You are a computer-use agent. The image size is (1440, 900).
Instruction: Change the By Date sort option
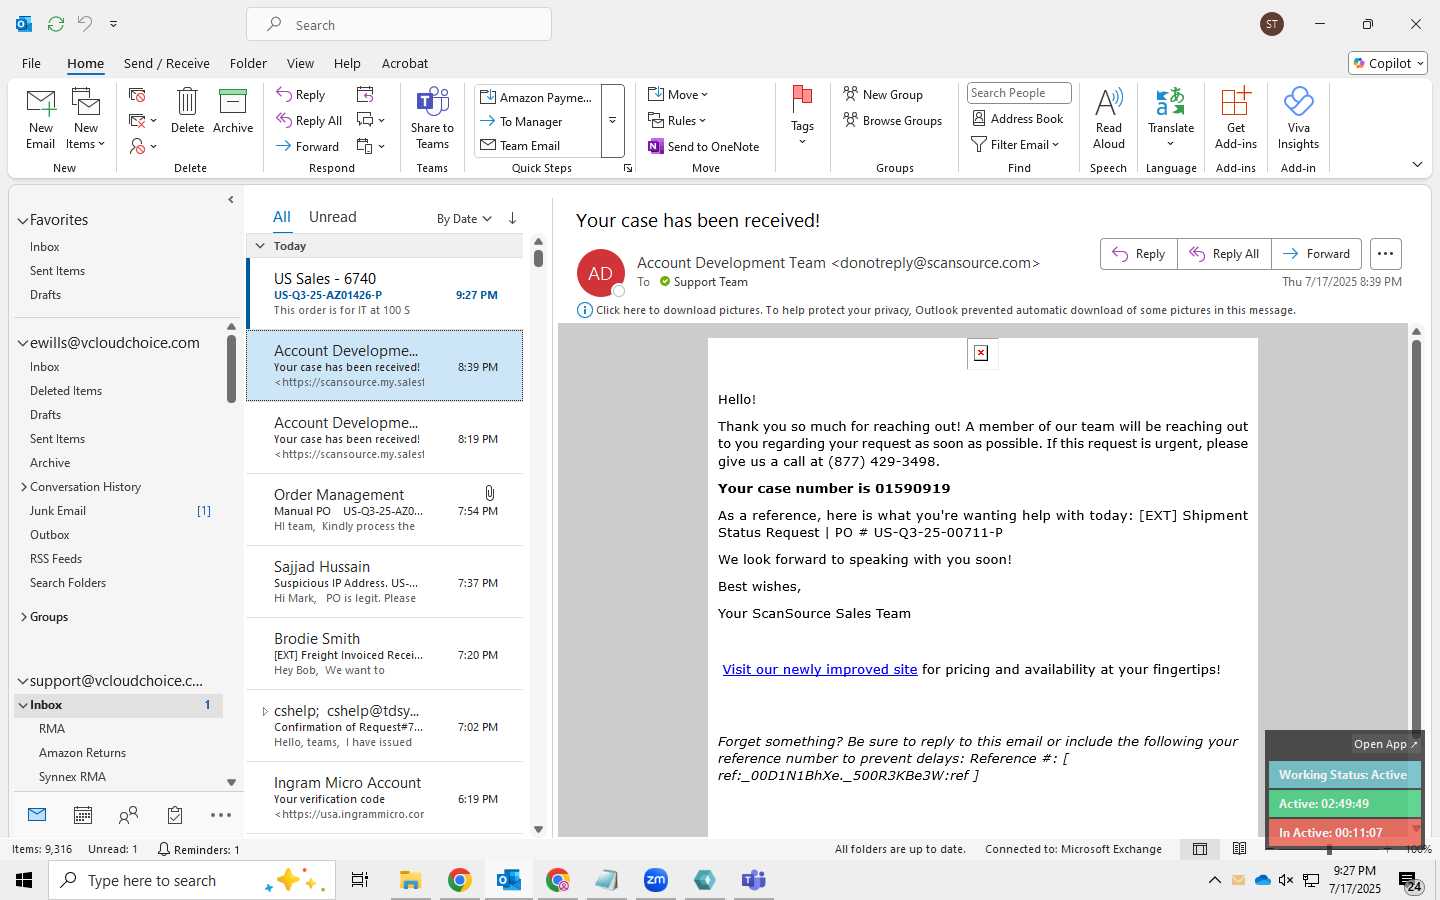(x=464, y=218)
